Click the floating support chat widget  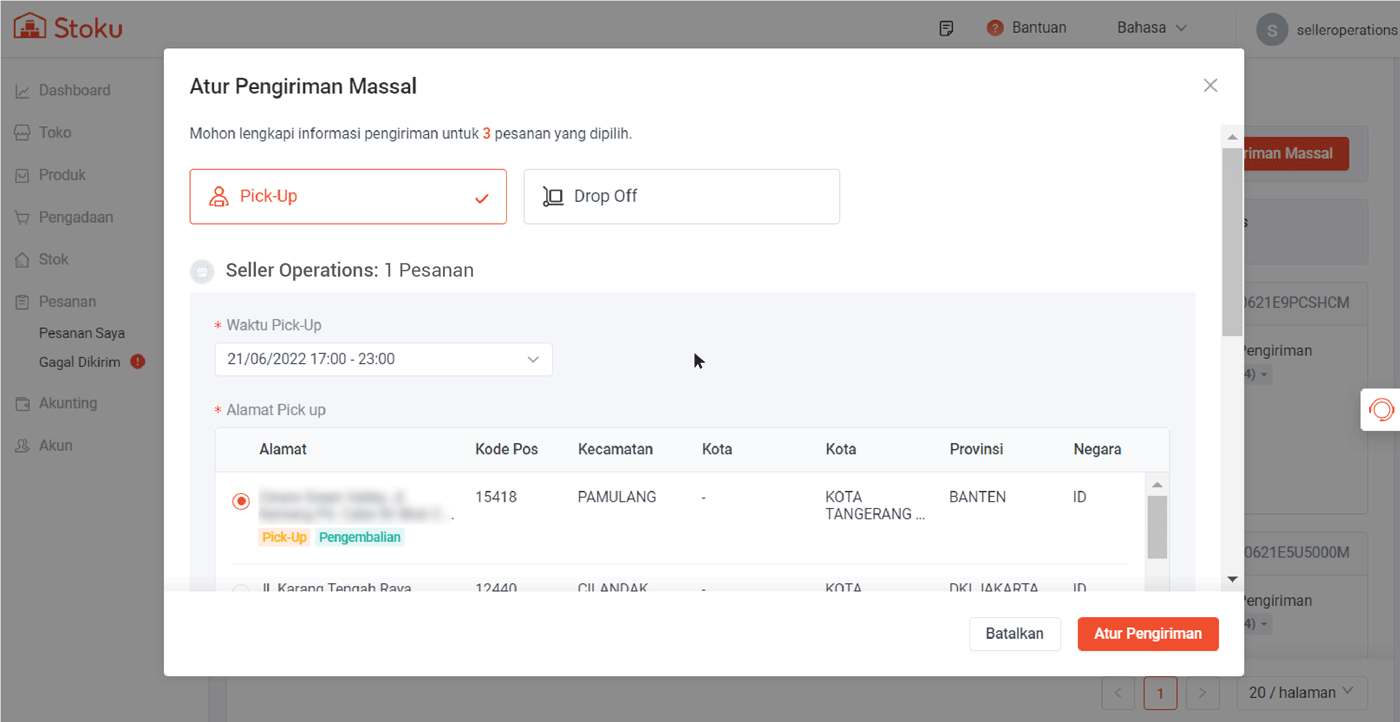tap(1381, 409)
